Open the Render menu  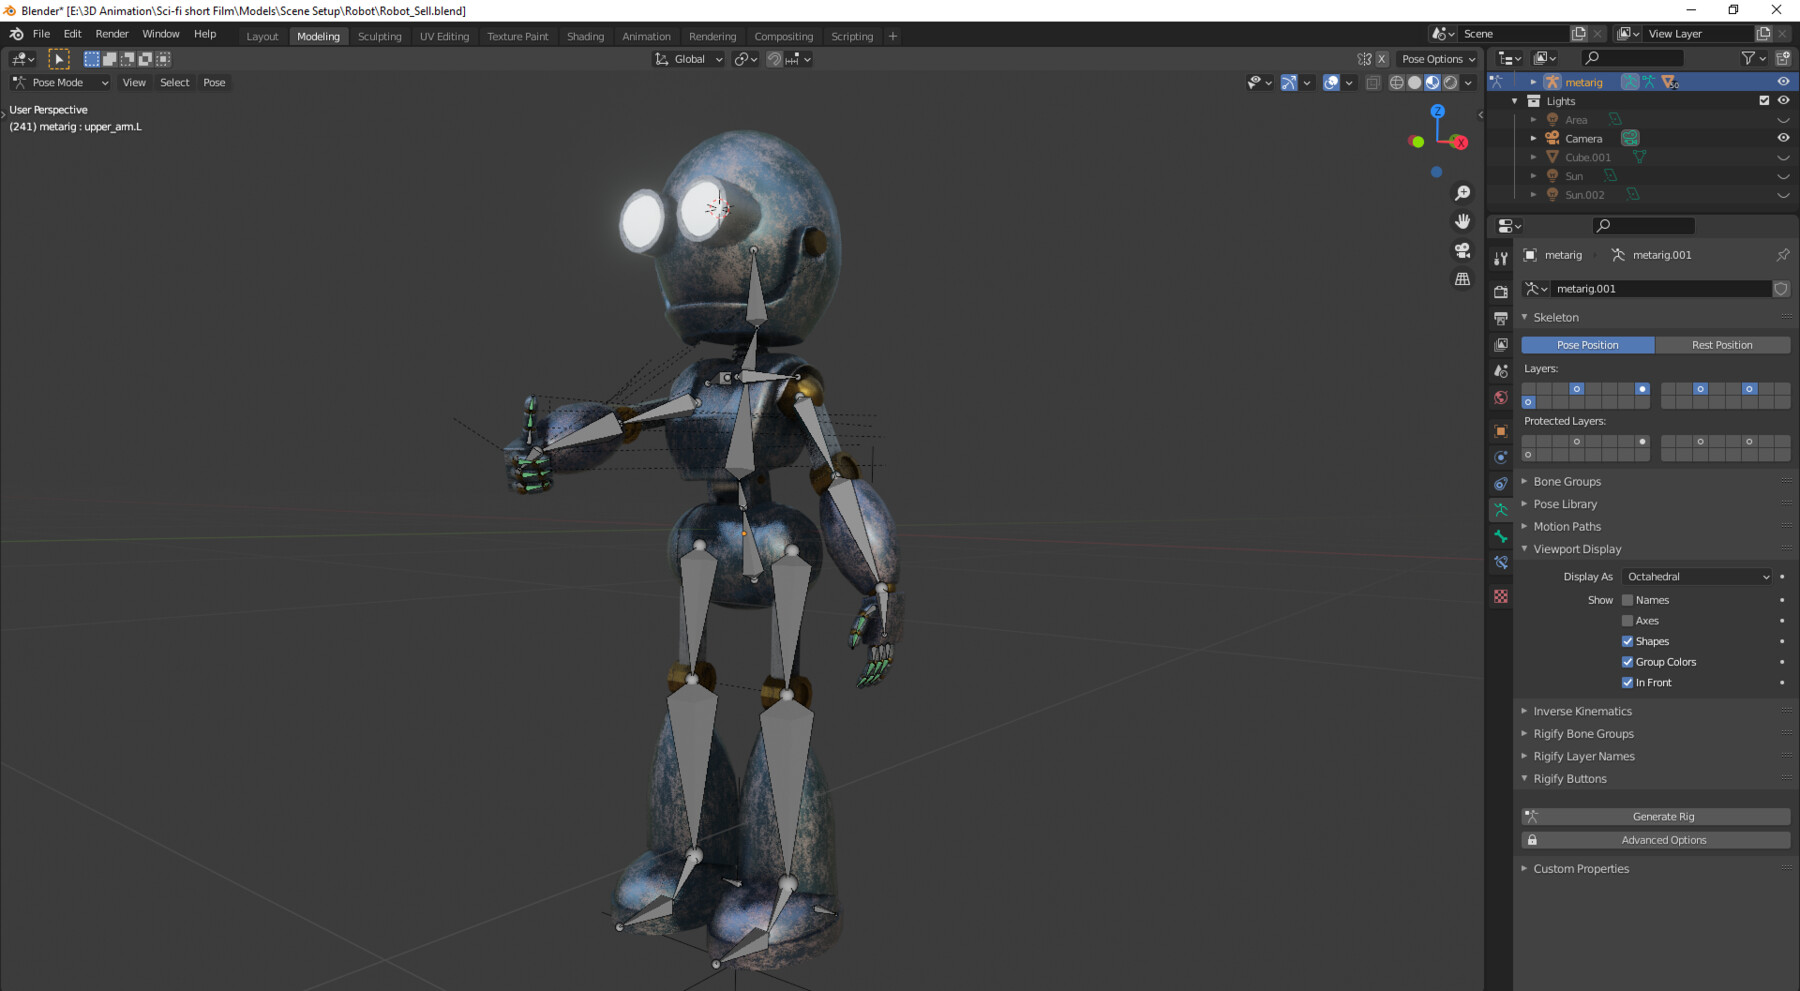(x=112, y=33)
